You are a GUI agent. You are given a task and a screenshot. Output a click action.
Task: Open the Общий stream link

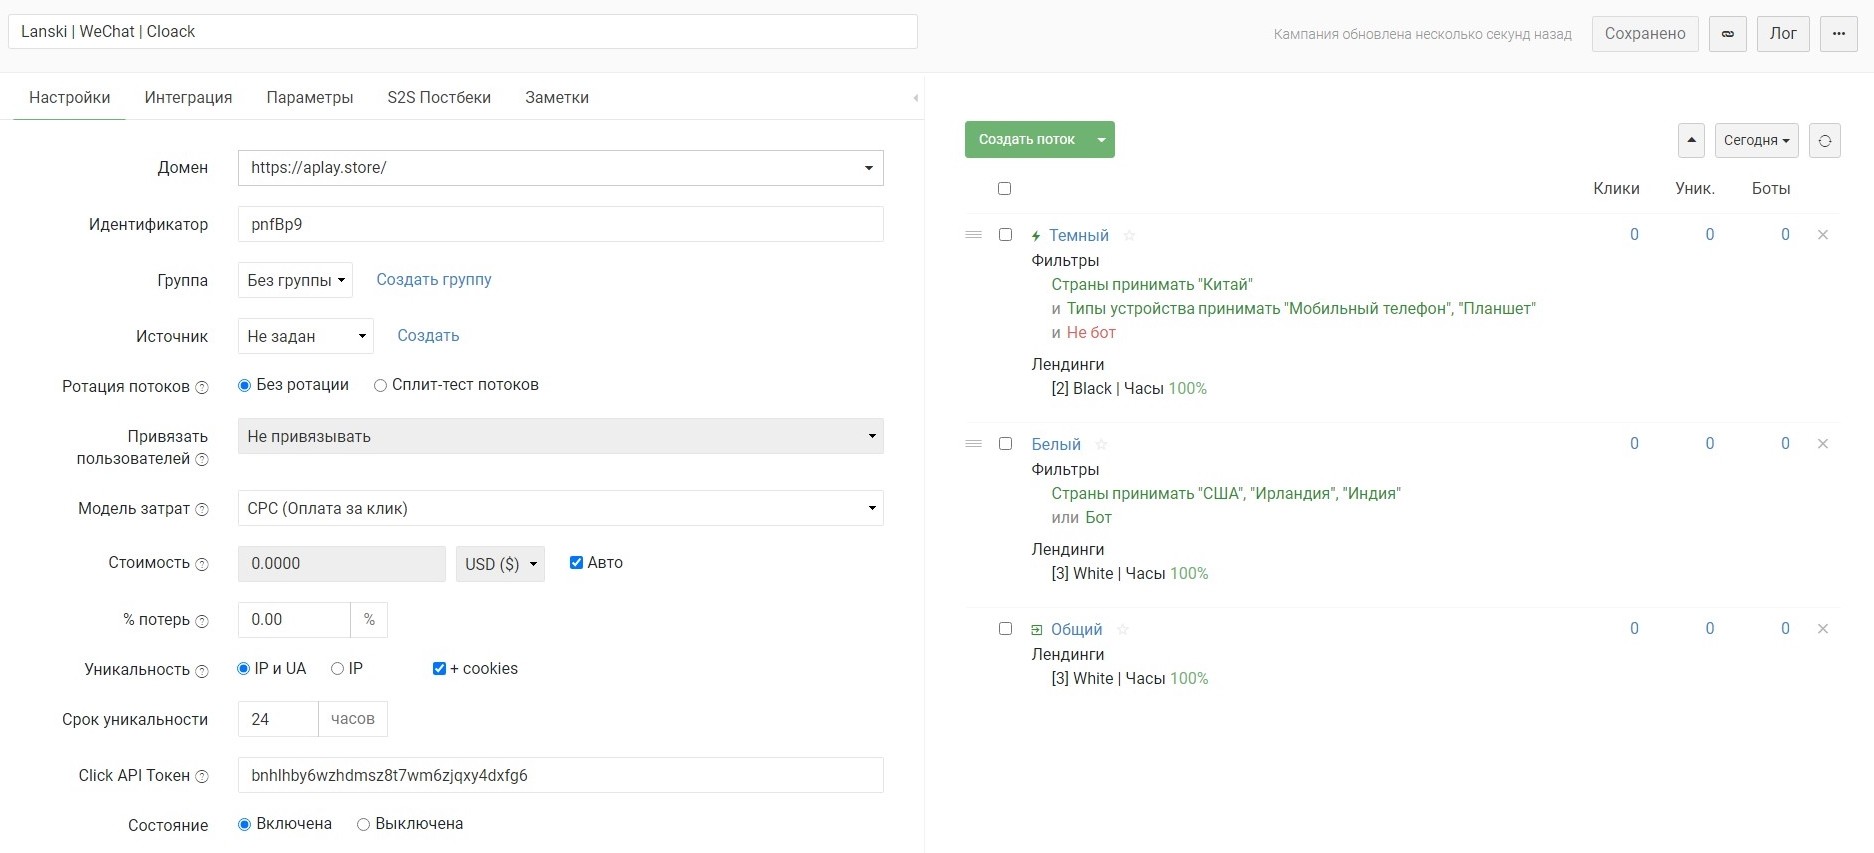click(1077, 630)
